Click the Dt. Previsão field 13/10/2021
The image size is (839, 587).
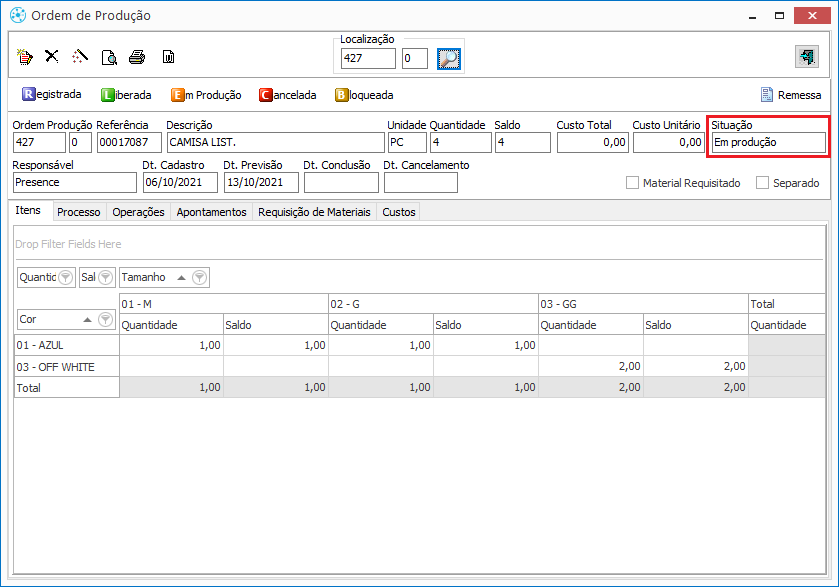coord(261,182)
